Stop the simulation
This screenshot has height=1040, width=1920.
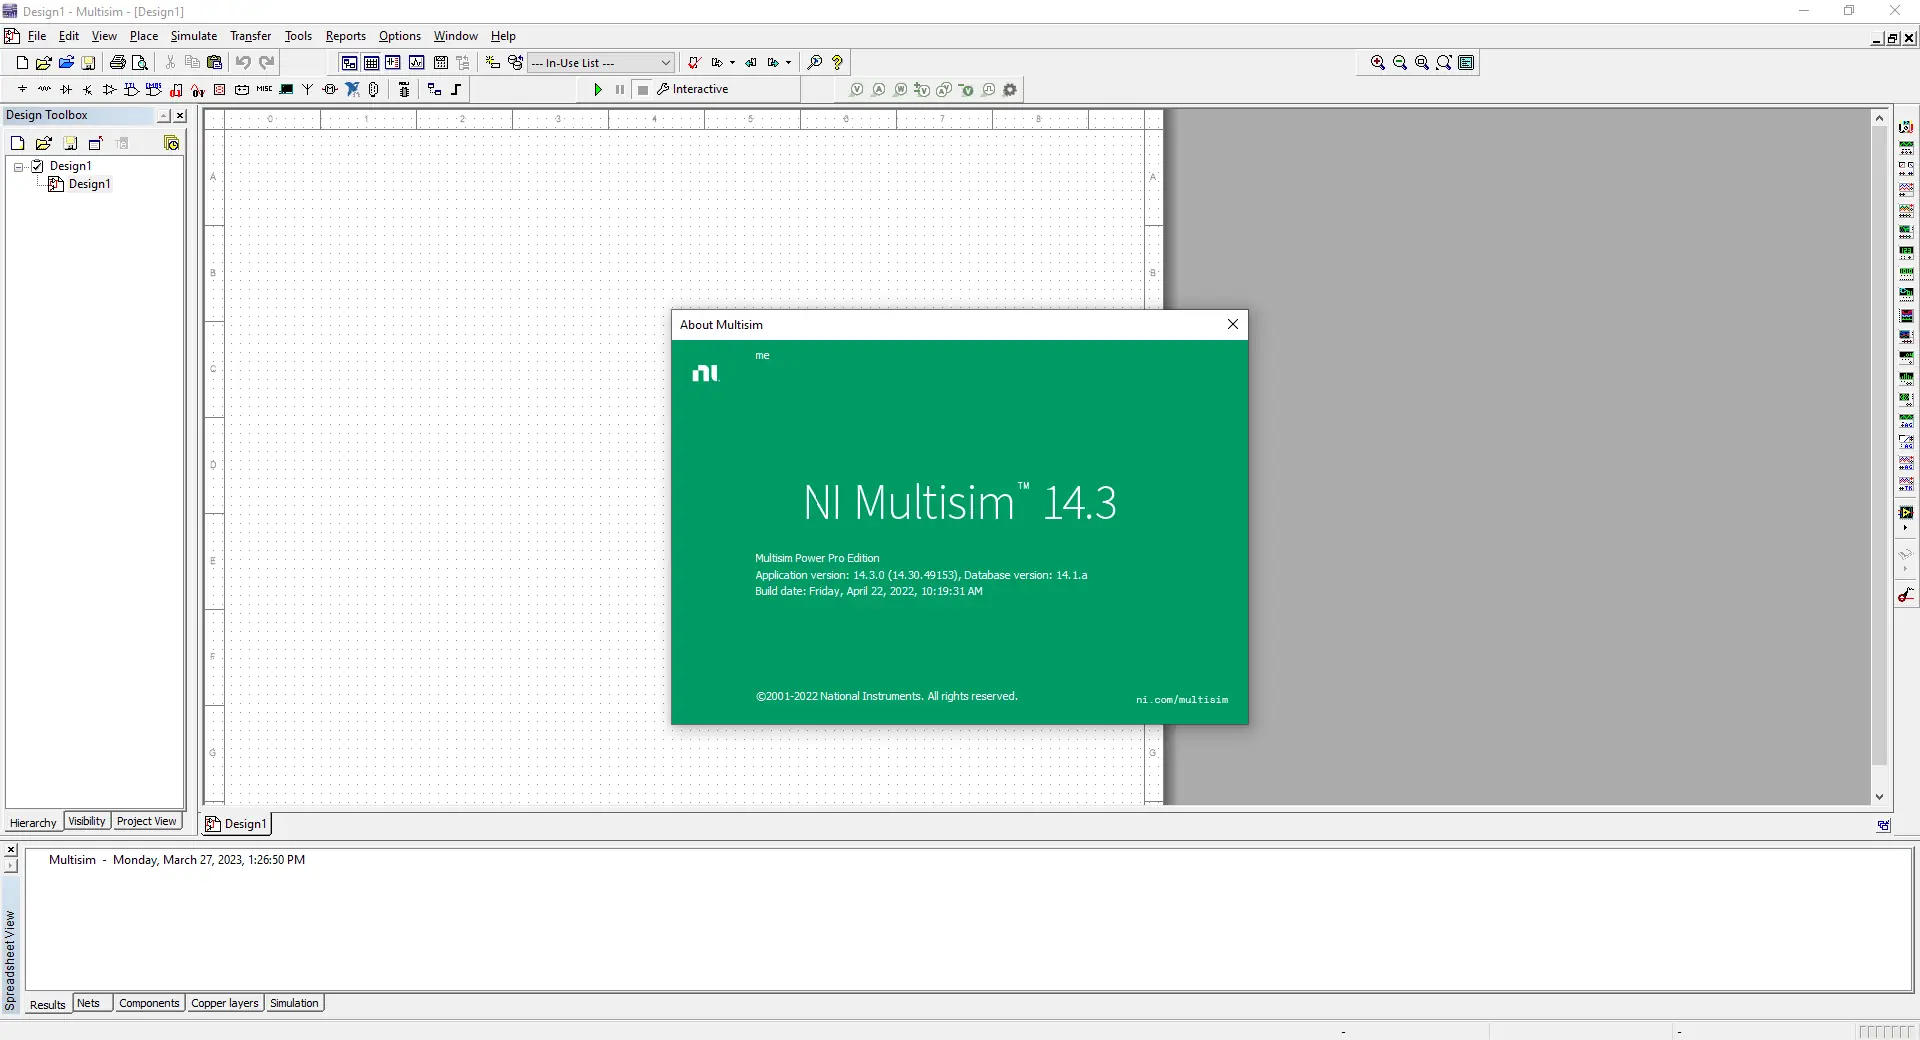643,89
